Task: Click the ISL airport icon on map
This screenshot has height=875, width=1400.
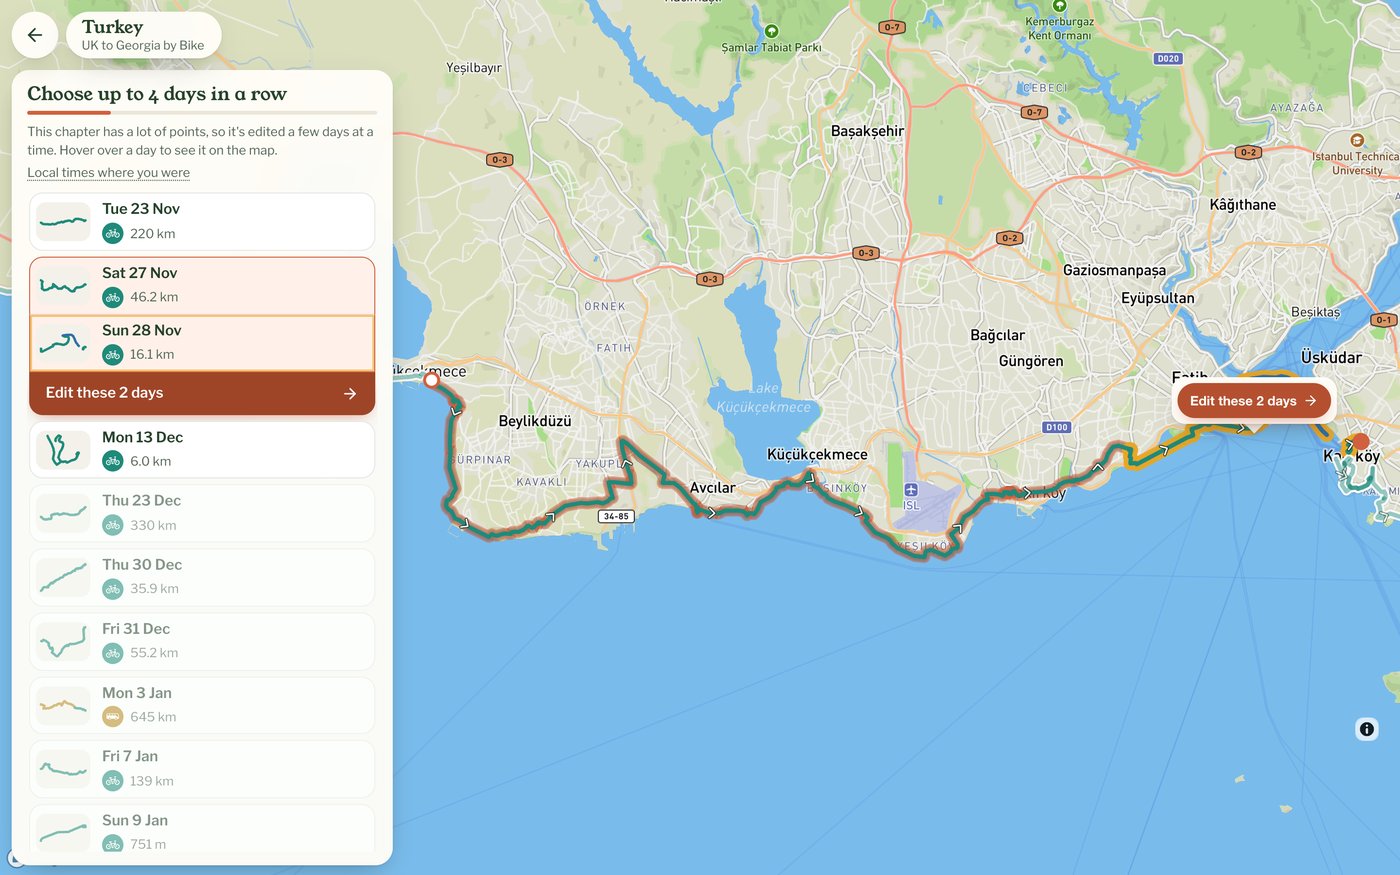Action: click(911, 490)
